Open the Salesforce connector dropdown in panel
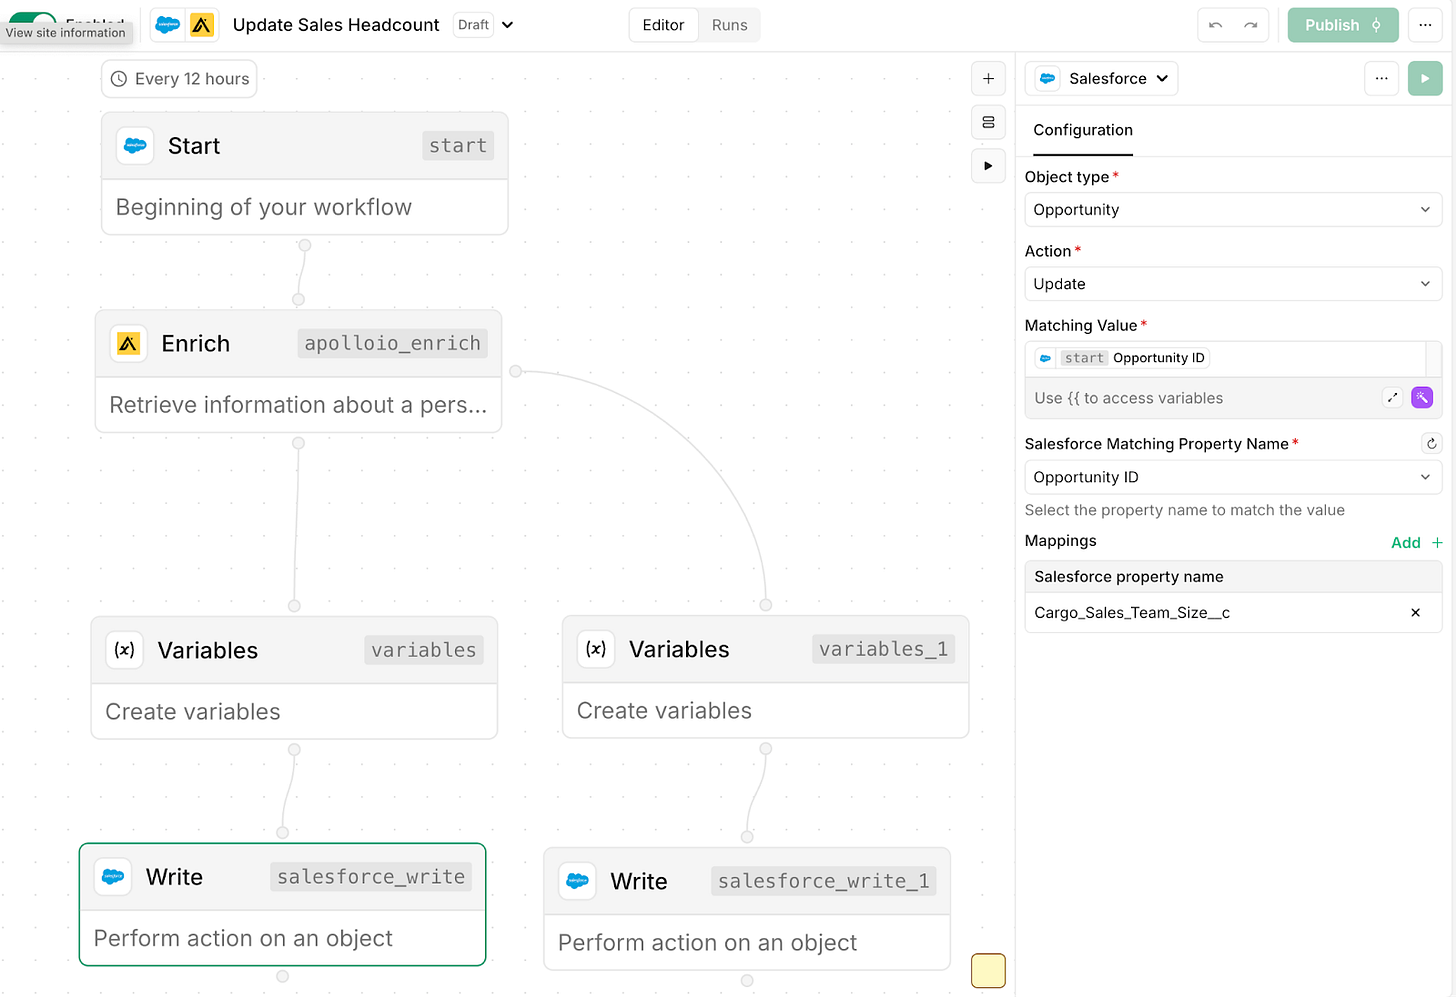Viewport: 1456px width, 997px height. pyautogui.click(x=1102, y=79)
